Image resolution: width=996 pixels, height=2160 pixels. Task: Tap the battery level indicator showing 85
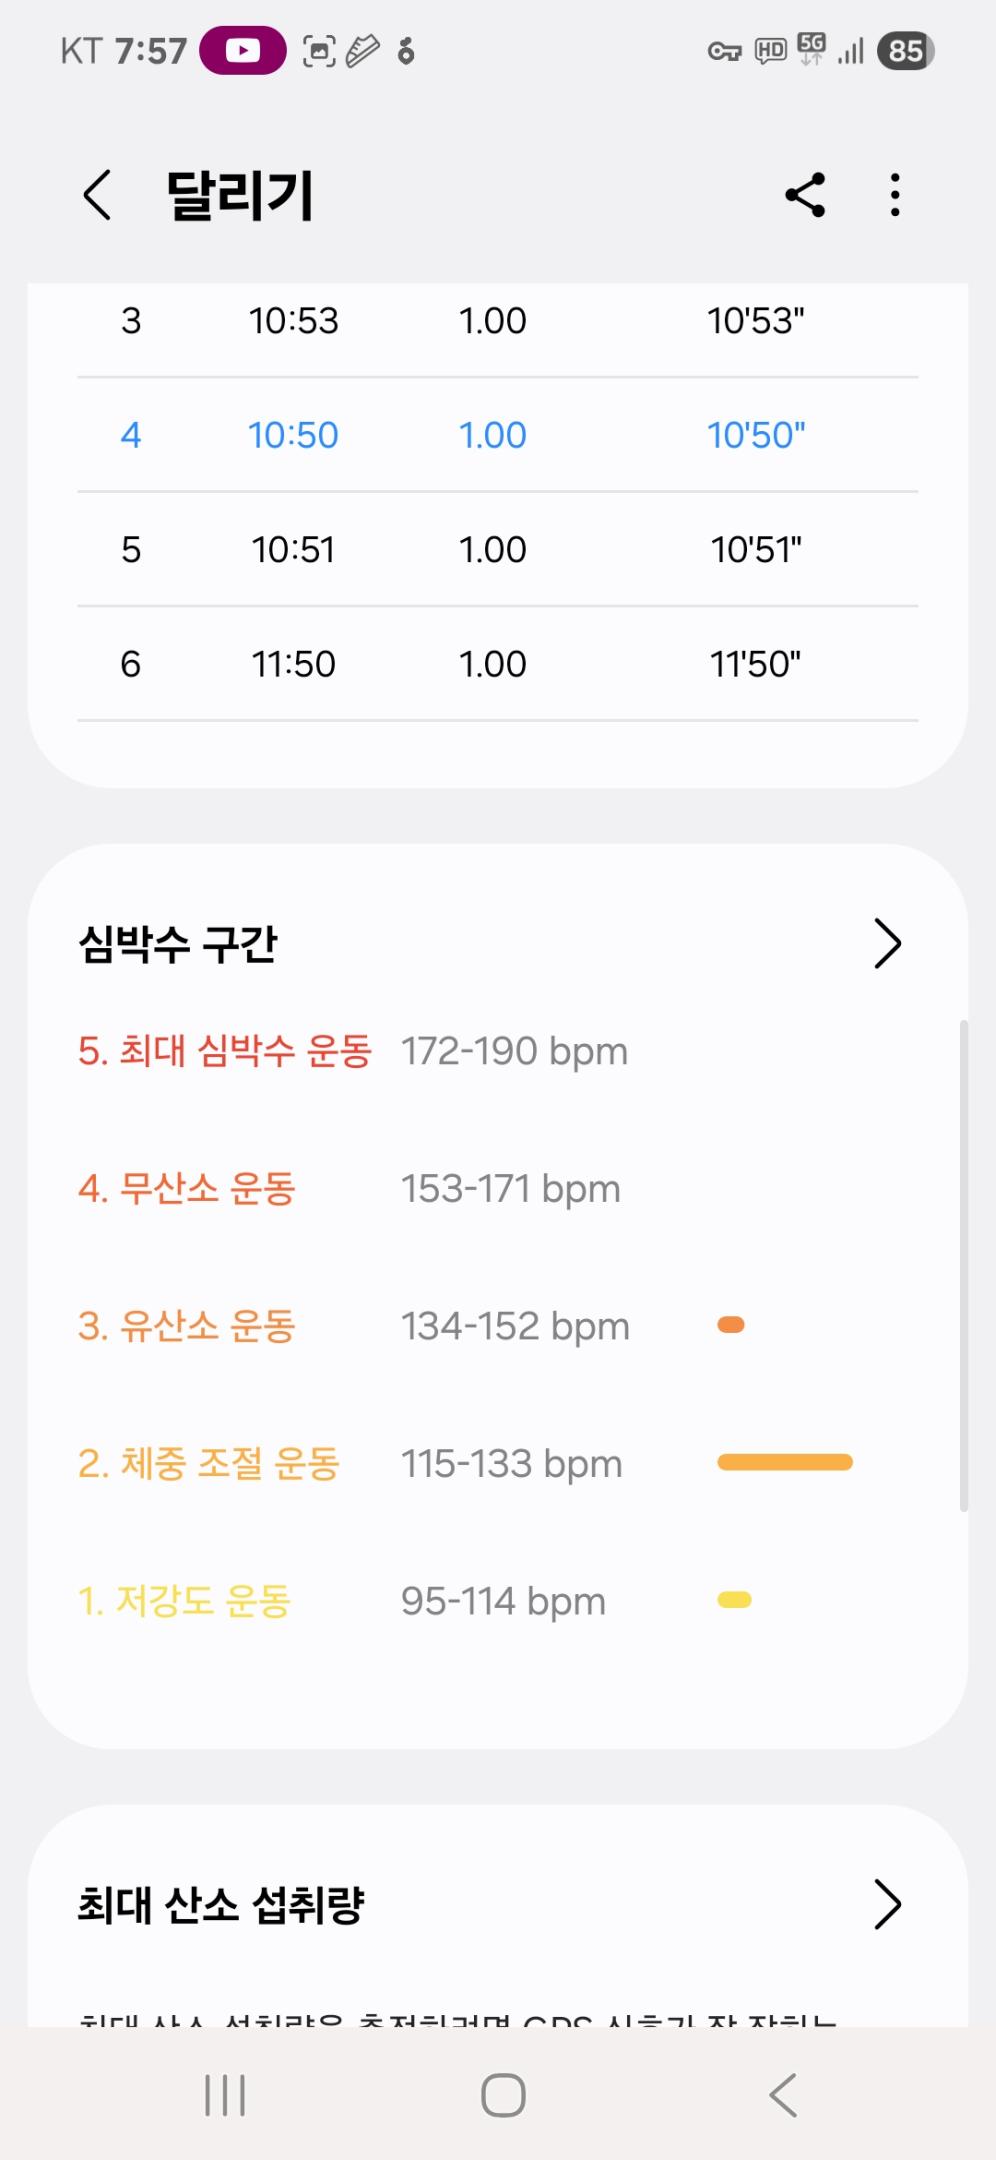905,51
